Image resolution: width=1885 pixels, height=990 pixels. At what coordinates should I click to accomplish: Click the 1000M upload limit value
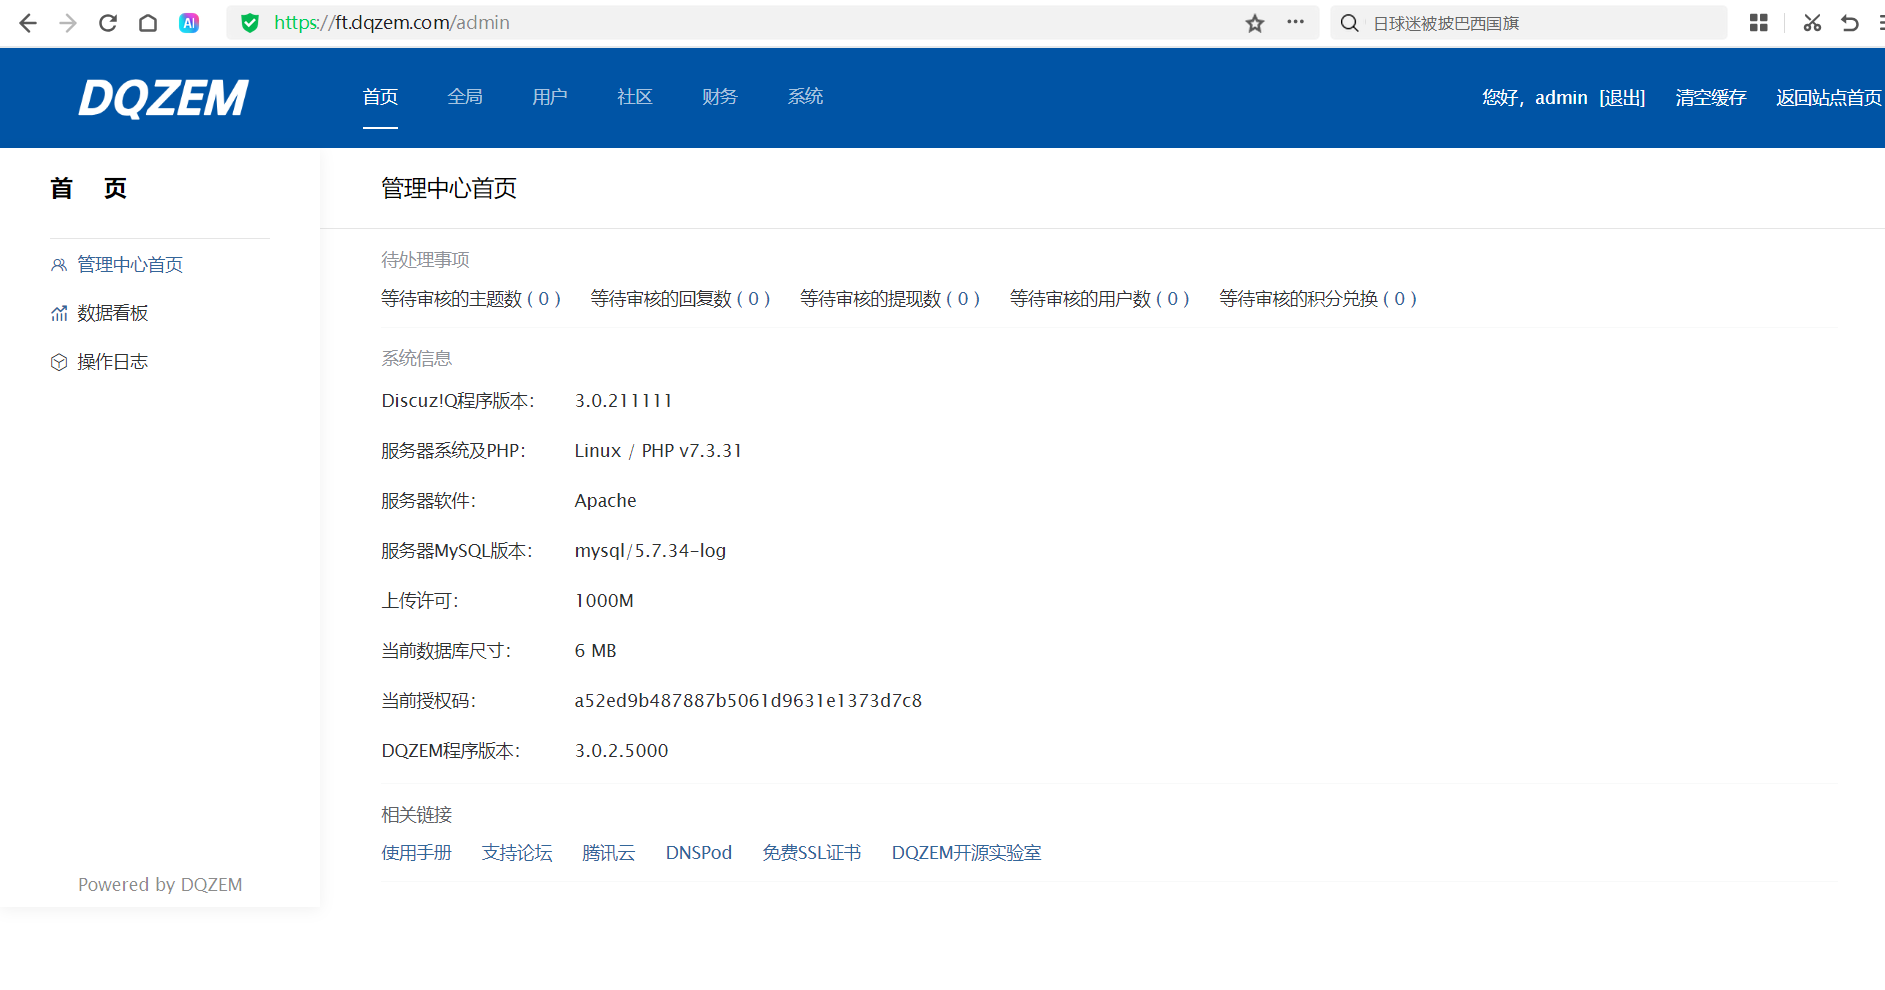[x=604, y=601]
